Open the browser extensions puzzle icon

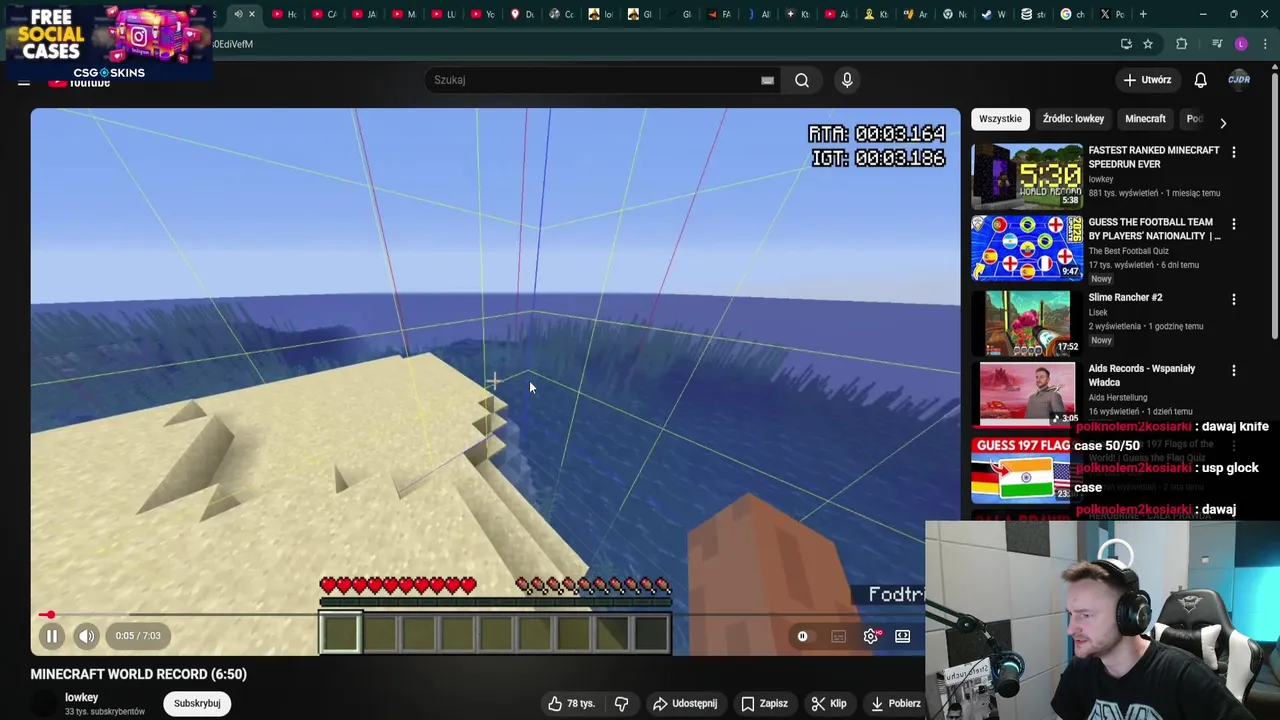point(1181,44)
